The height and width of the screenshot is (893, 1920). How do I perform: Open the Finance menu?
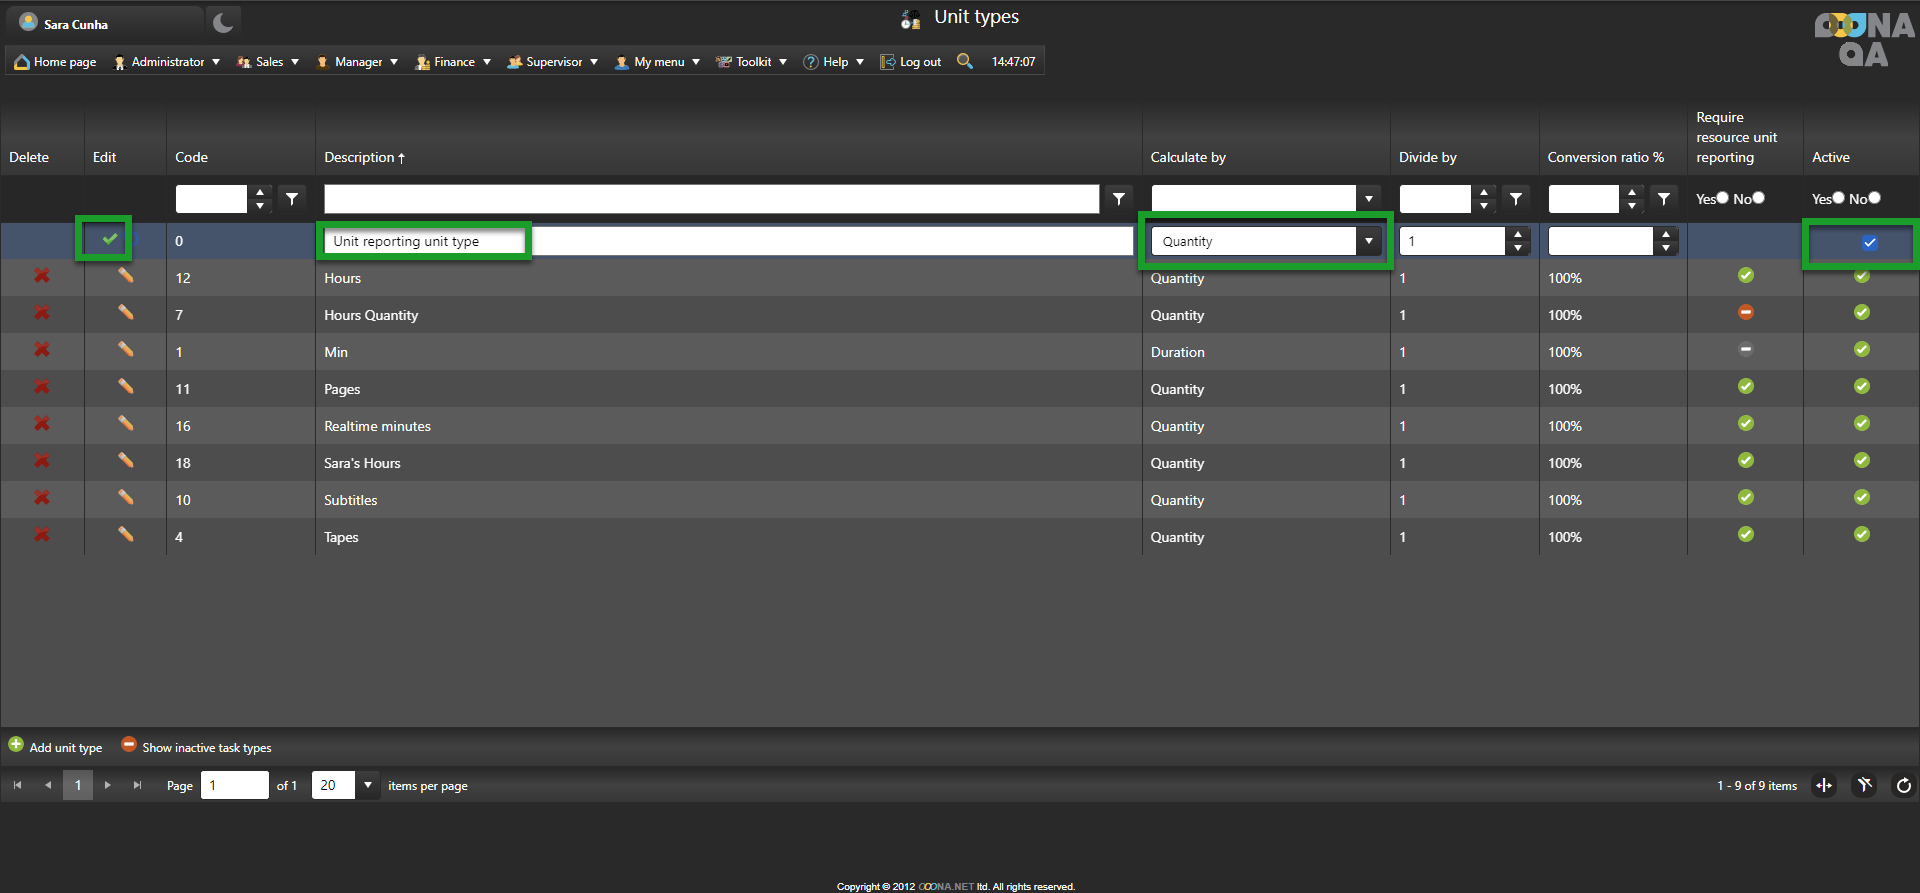[454, 62]
